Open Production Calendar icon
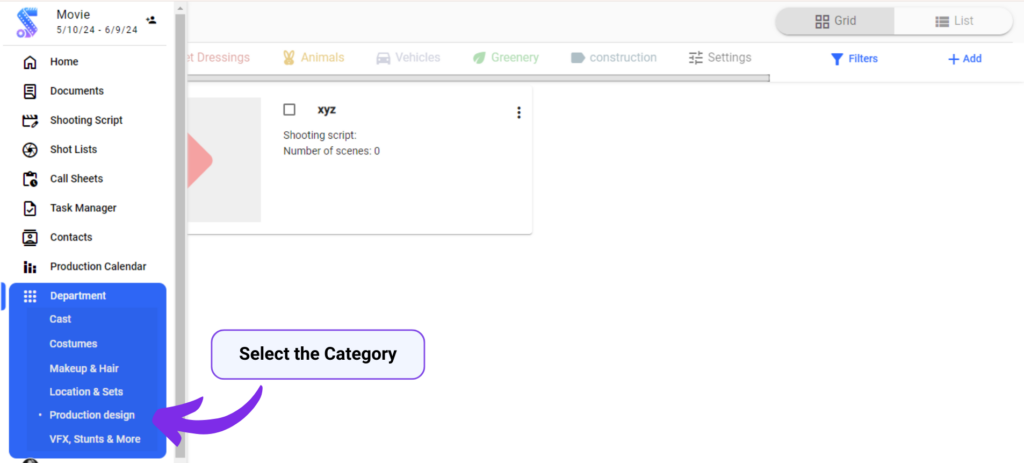Viewport: 1024px width, 463px height. [30, 267]
